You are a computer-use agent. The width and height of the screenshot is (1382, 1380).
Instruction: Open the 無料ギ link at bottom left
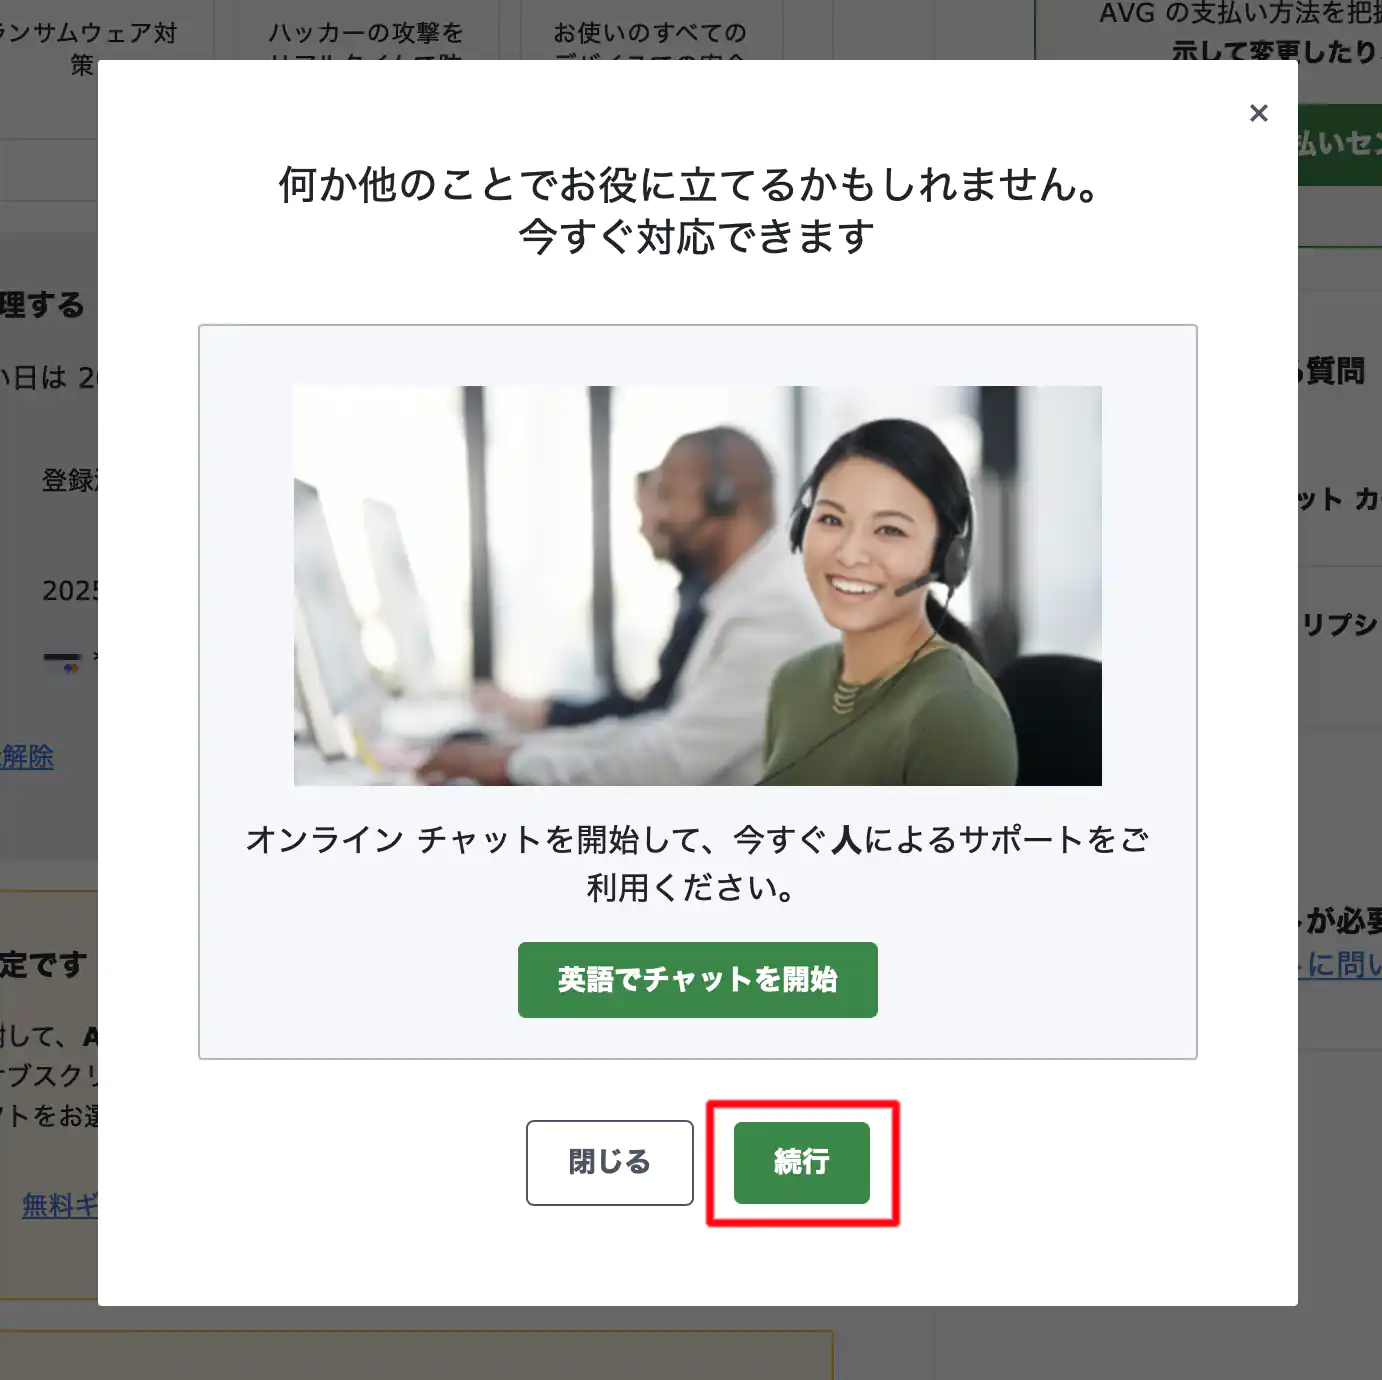pyautogui.click(x=60, y=1205)
